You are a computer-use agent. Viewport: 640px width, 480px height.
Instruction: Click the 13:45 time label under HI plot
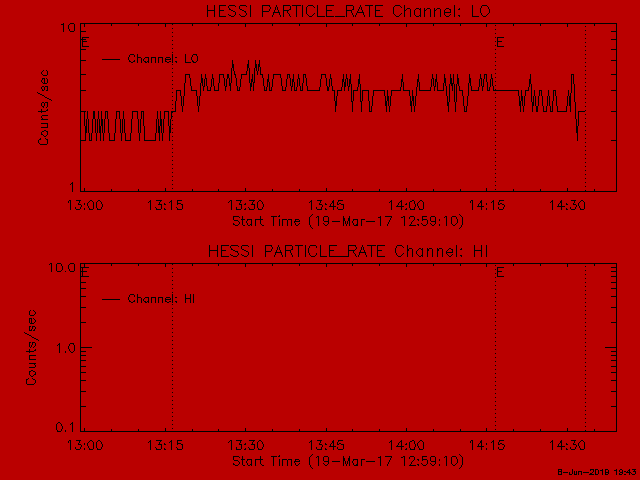tap(326, 445)
